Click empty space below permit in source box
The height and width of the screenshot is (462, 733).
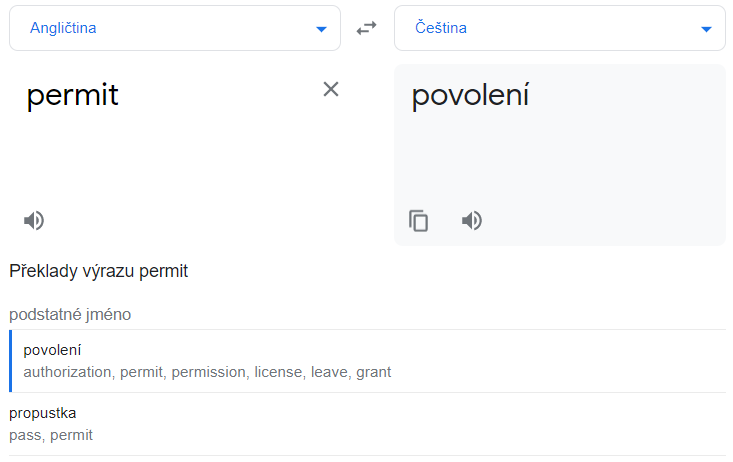(x=170, y=160)
